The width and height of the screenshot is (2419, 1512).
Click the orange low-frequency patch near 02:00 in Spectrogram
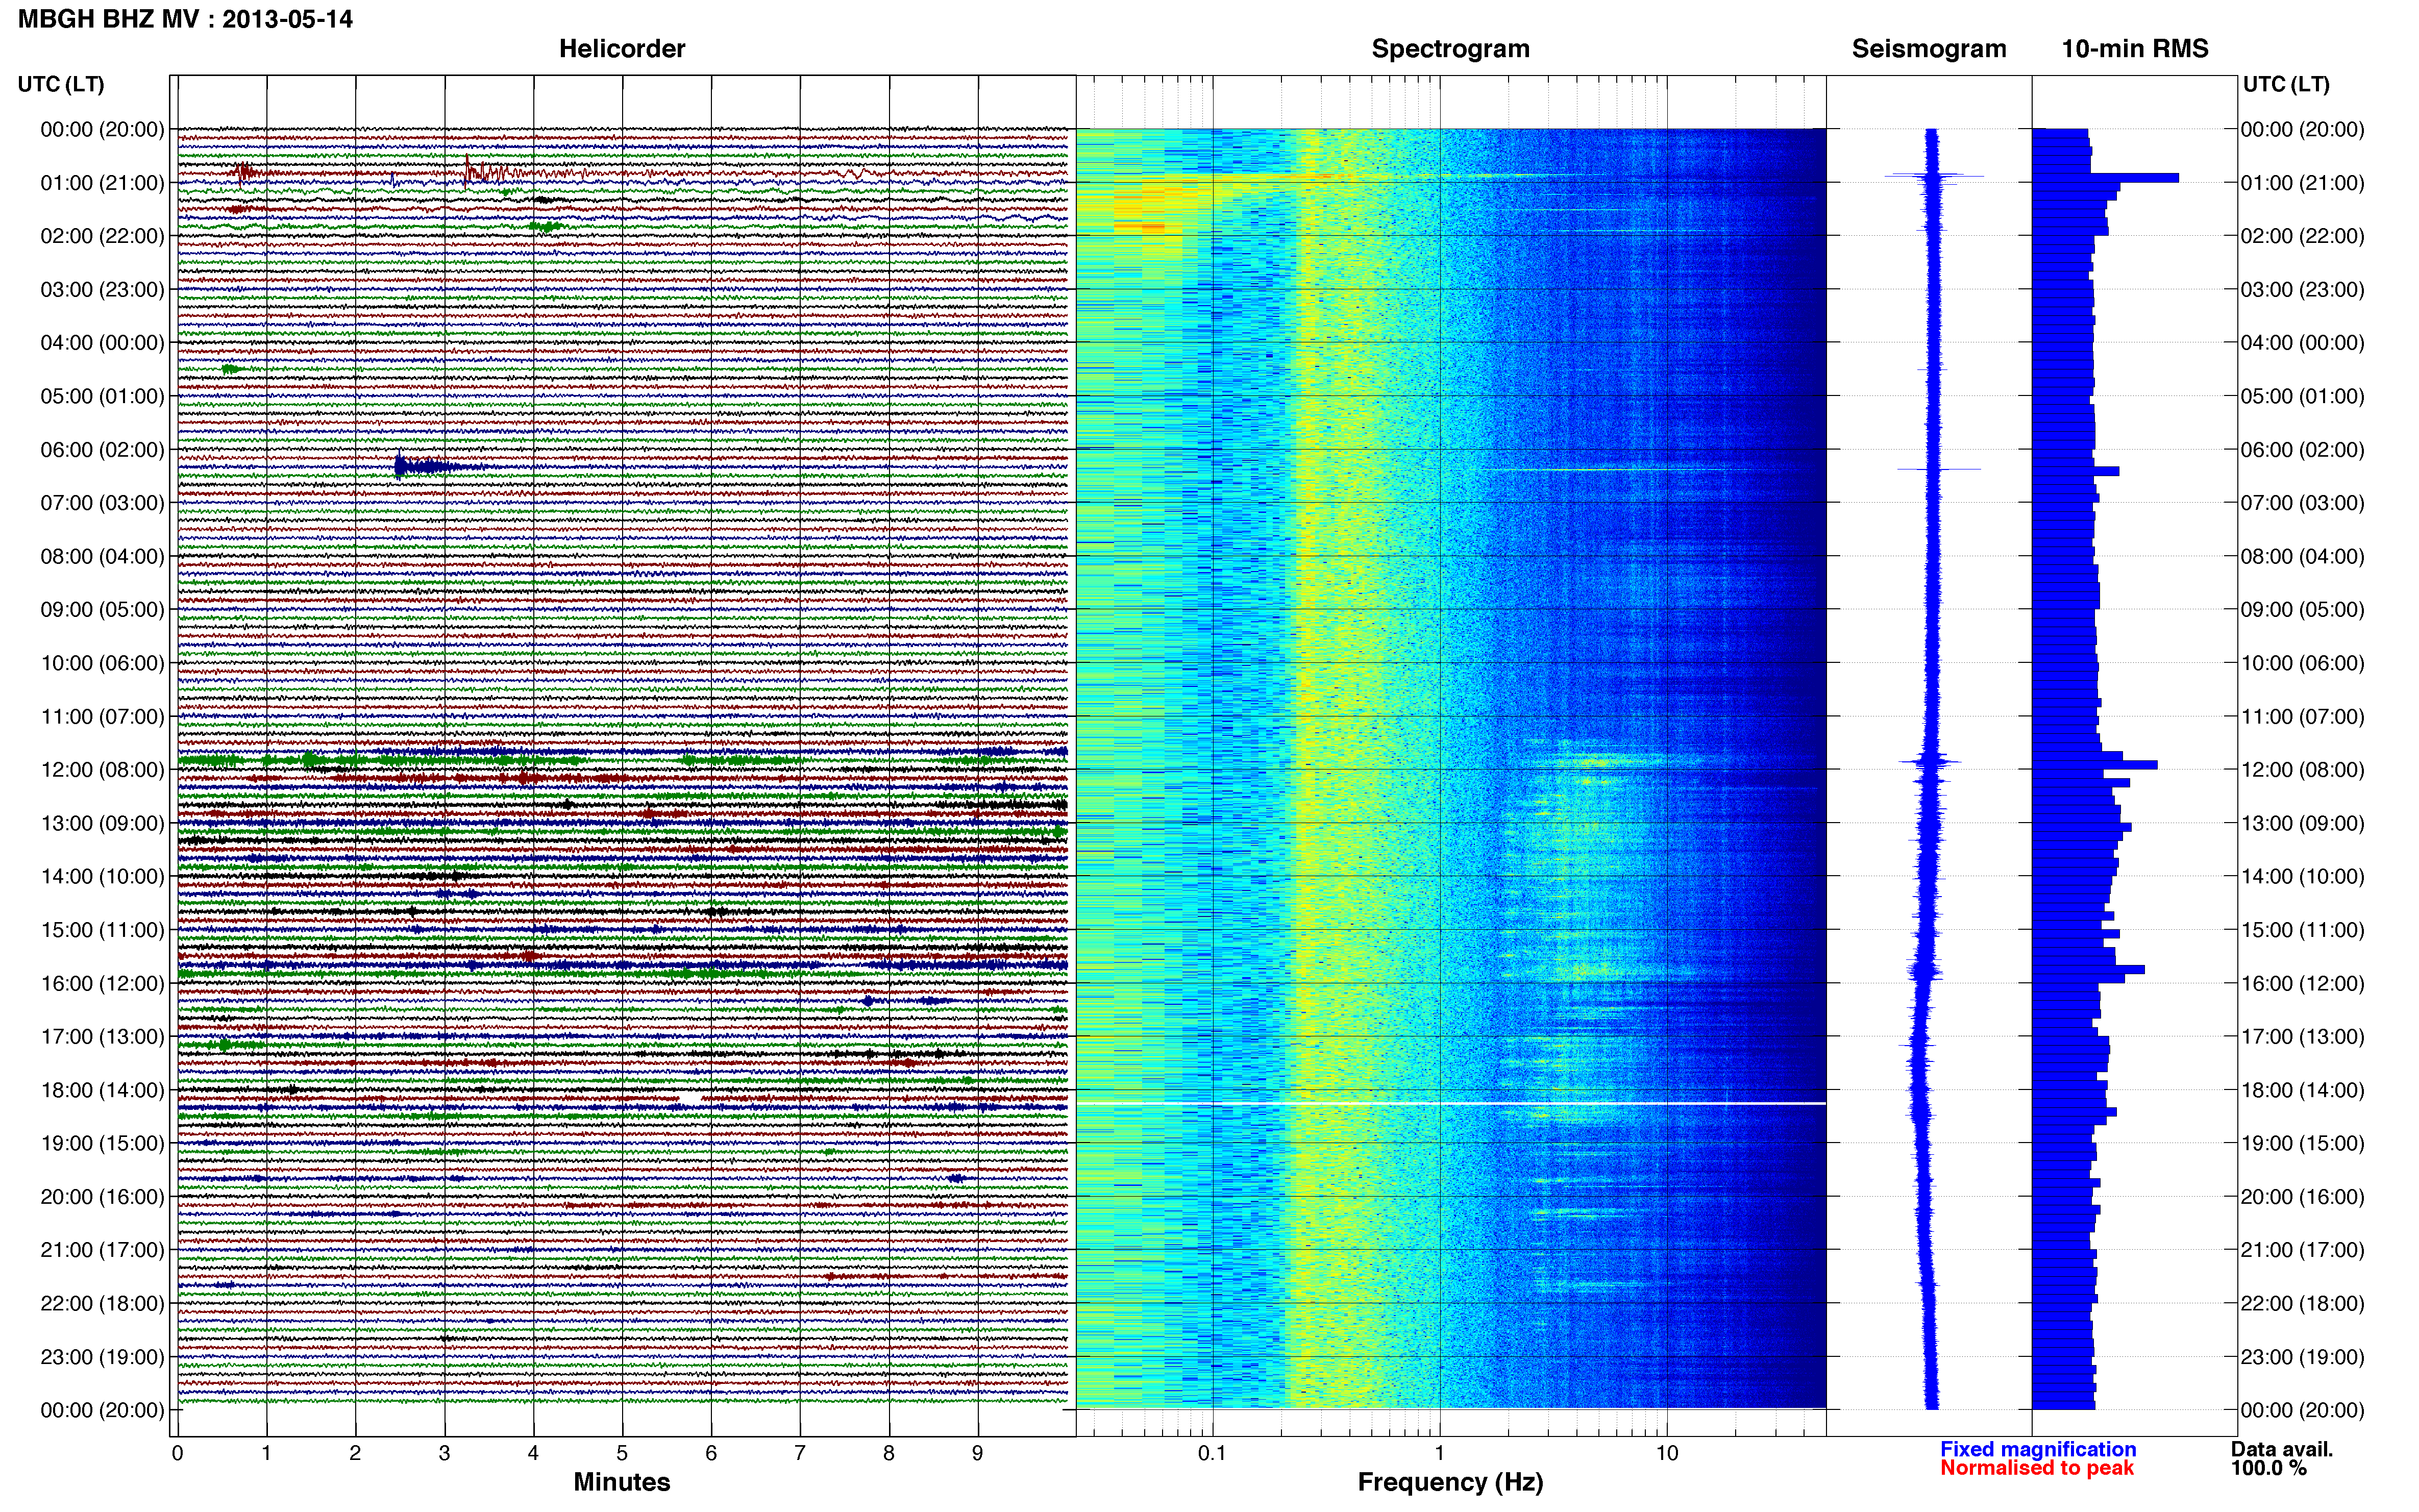pyautogui.click(x=1140, y=228)
